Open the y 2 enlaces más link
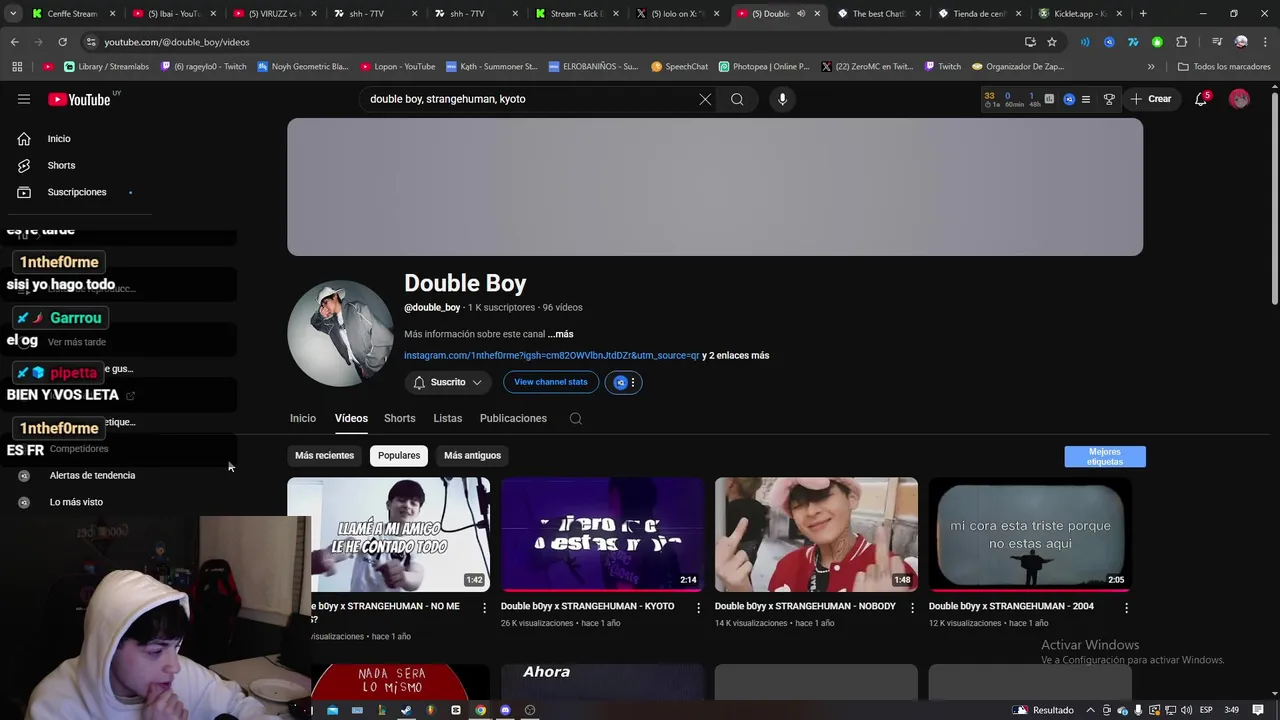Image resolution: width=1280 pixels, height=720 pixels. (x=735, y=356)
